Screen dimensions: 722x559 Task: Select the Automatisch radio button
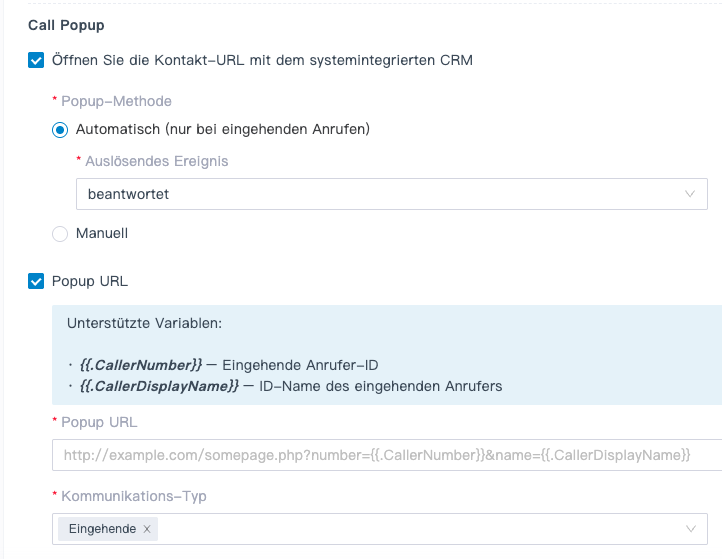60,129
